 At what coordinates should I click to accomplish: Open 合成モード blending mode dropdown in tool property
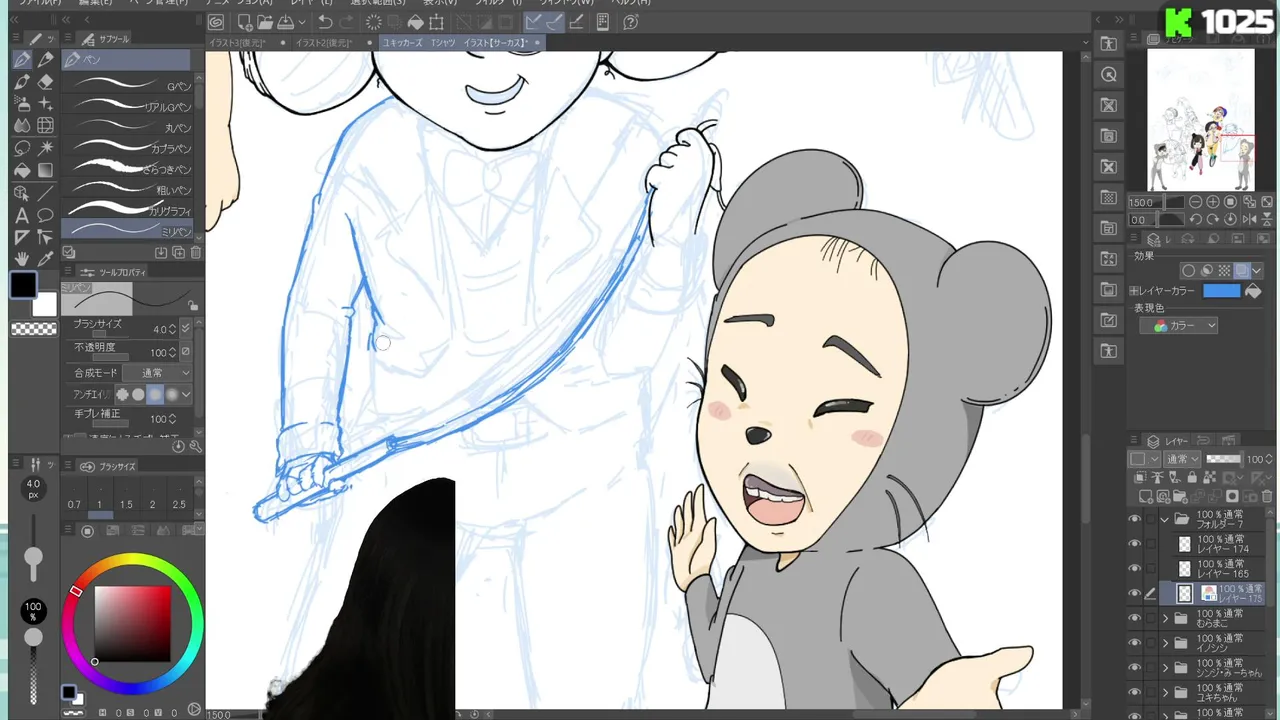point(157,373)
